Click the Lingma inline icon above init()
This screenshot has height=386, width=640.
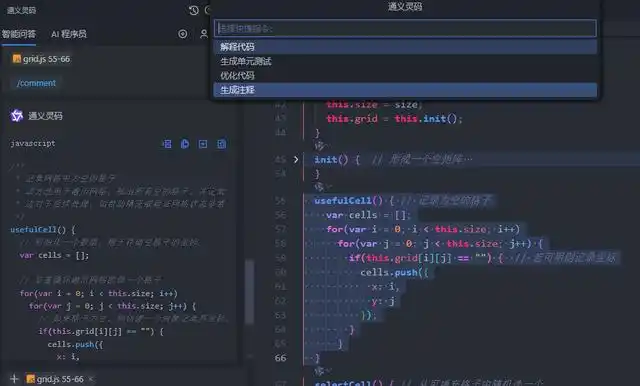pos(319,146)
